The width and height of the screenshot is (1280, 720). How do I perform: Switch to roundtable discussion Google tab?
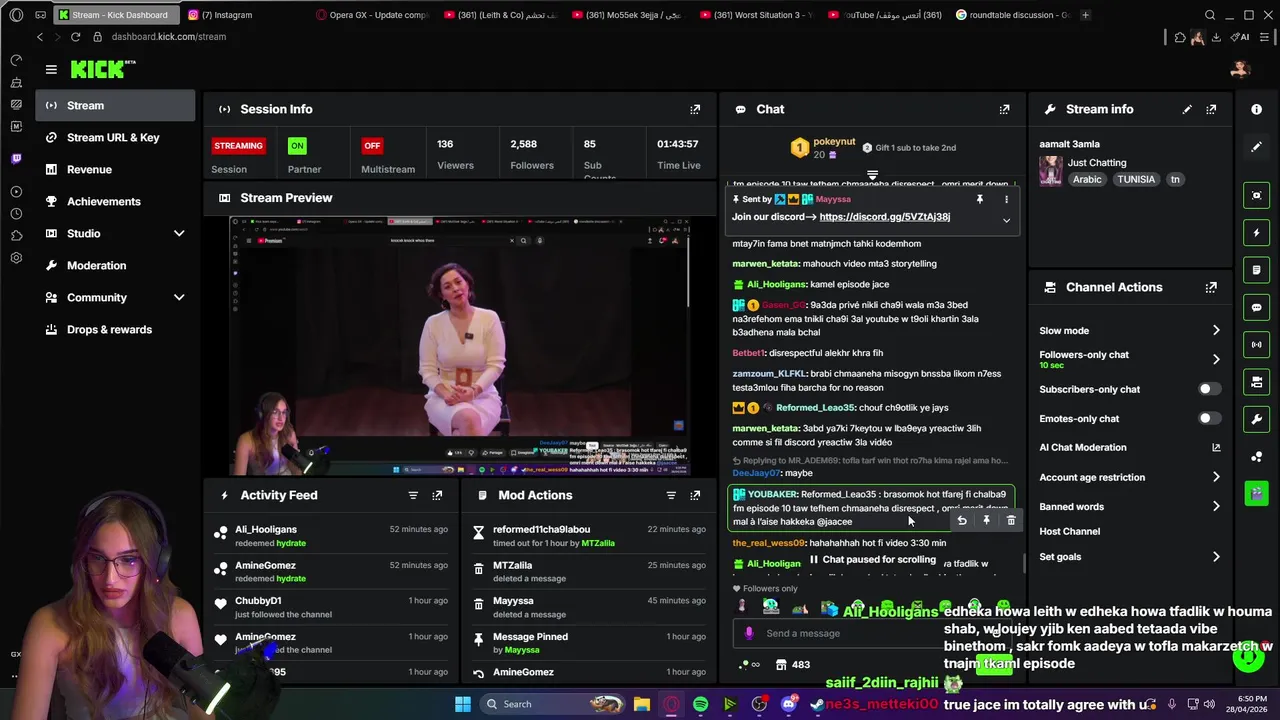tap(1012, 15)
